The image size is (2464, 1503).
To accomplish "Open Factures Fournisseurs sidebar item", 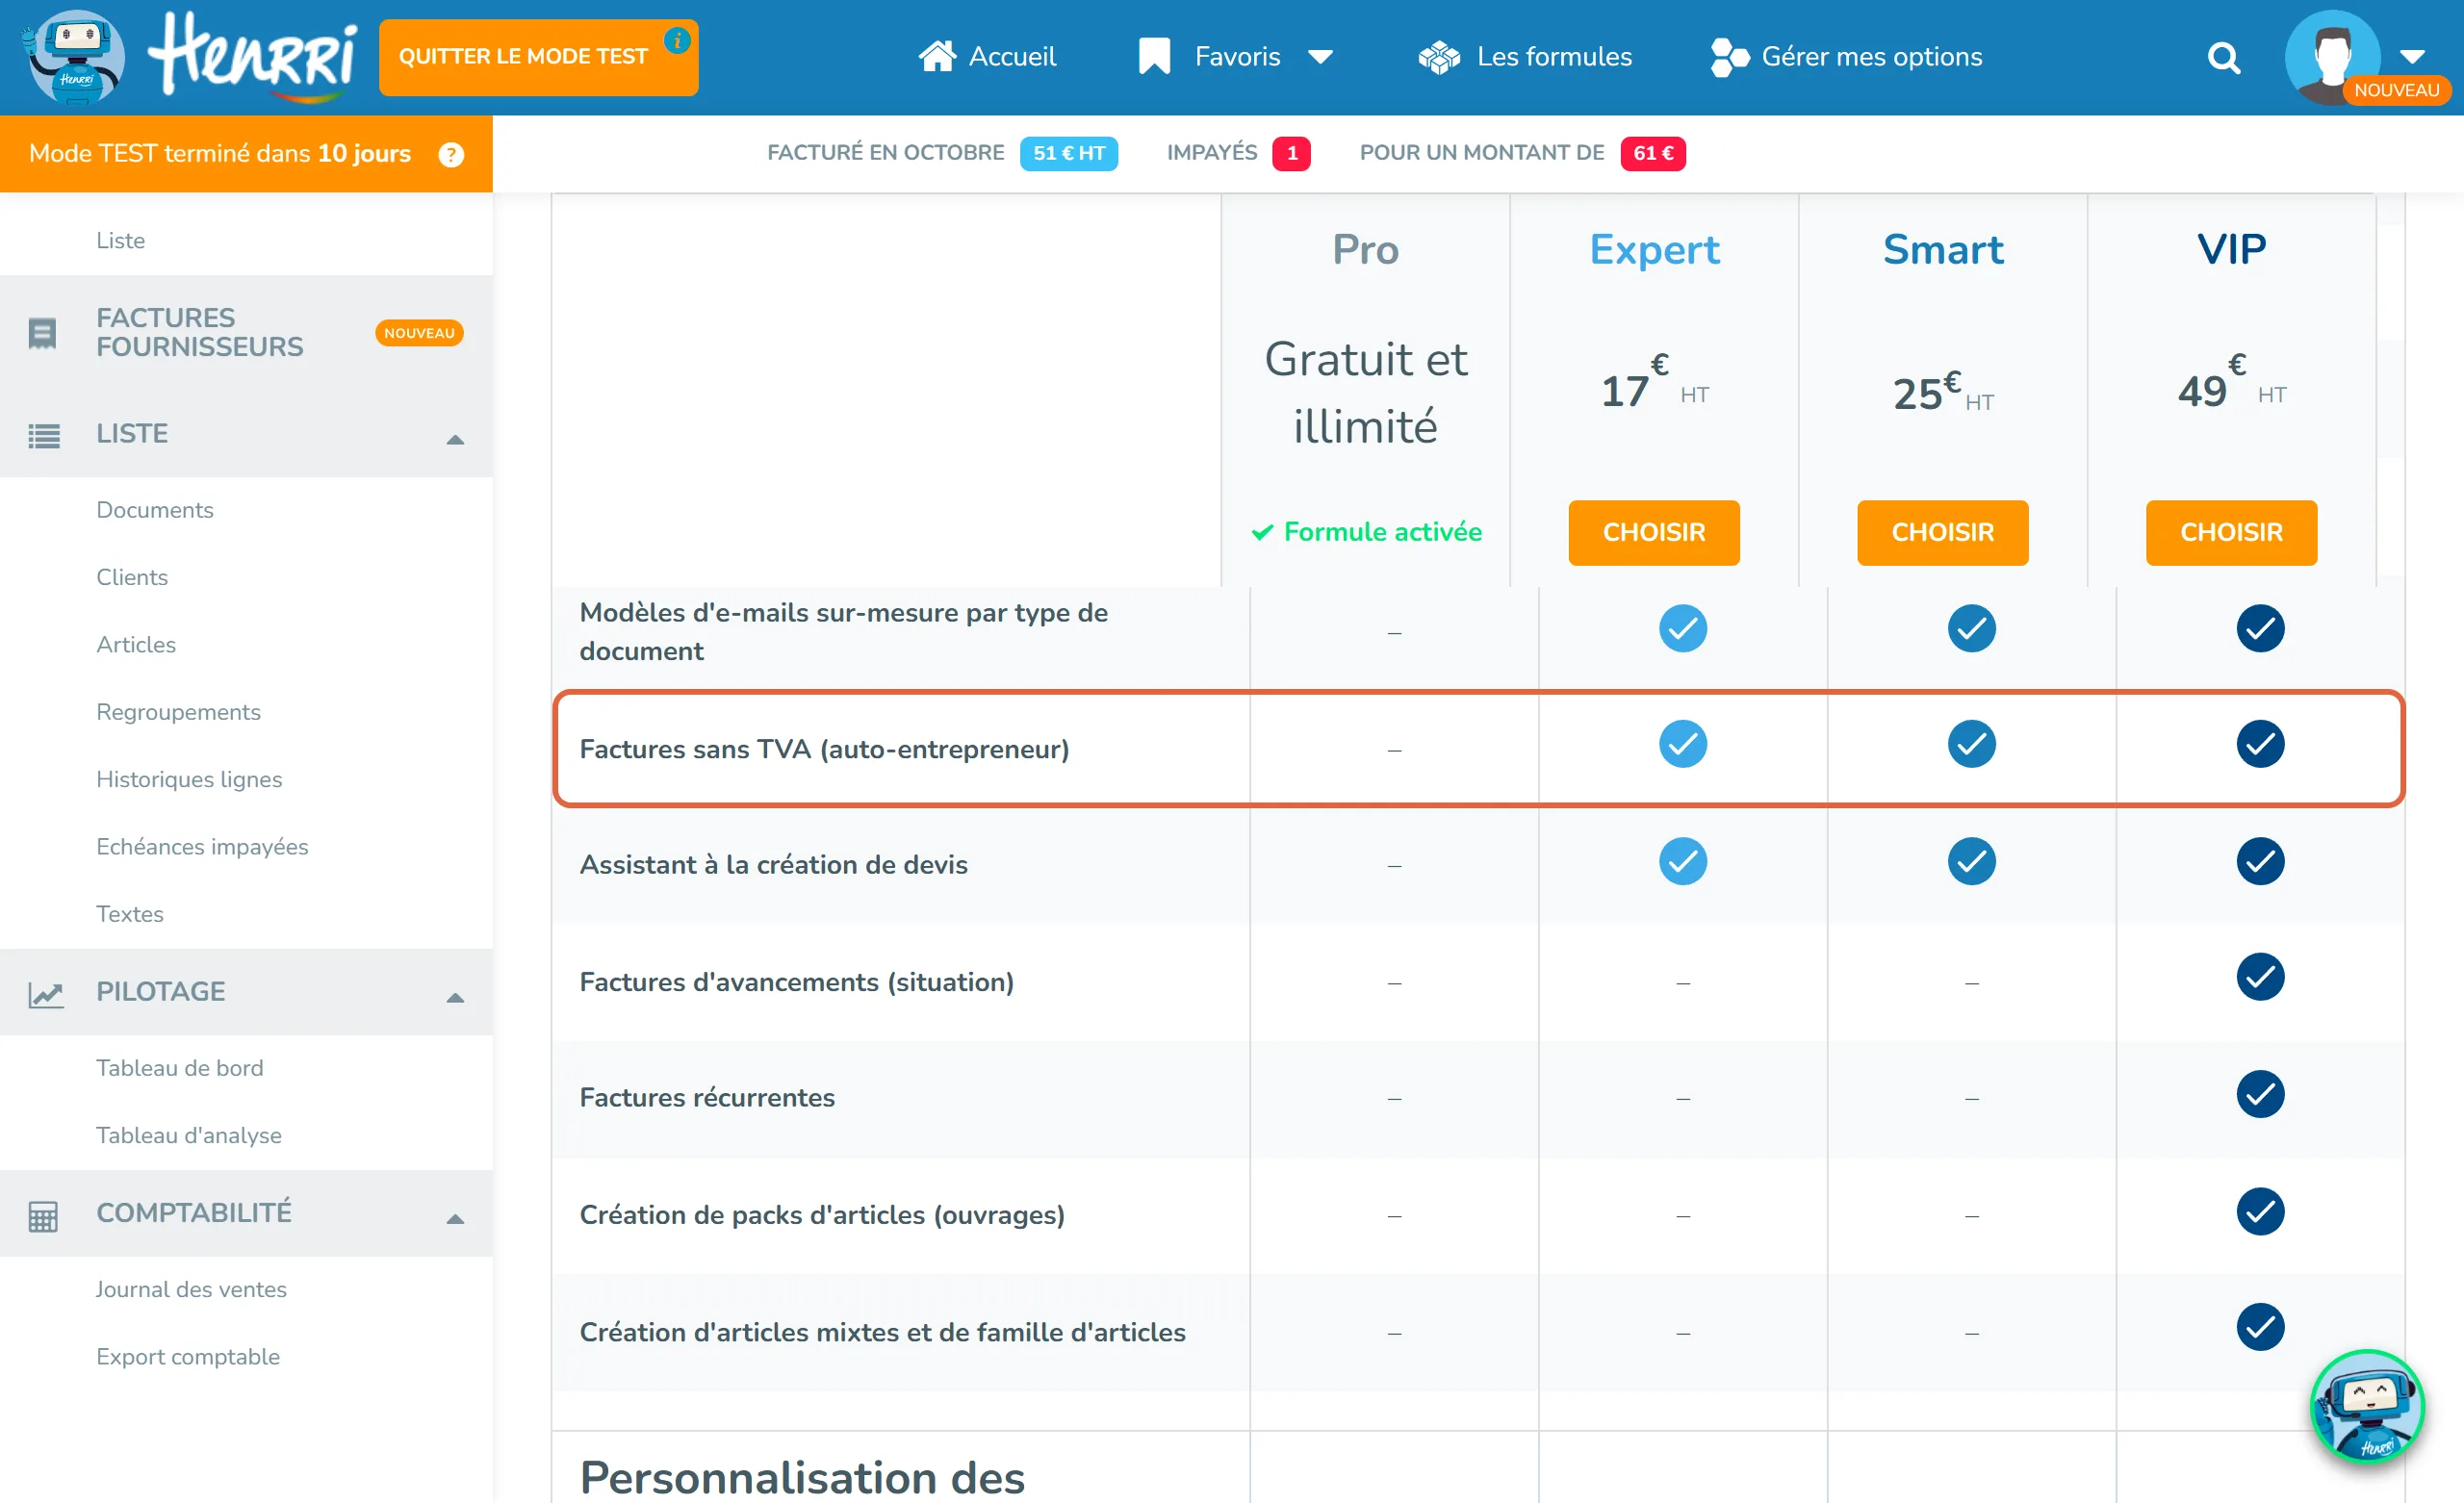I will coord(246,332).
